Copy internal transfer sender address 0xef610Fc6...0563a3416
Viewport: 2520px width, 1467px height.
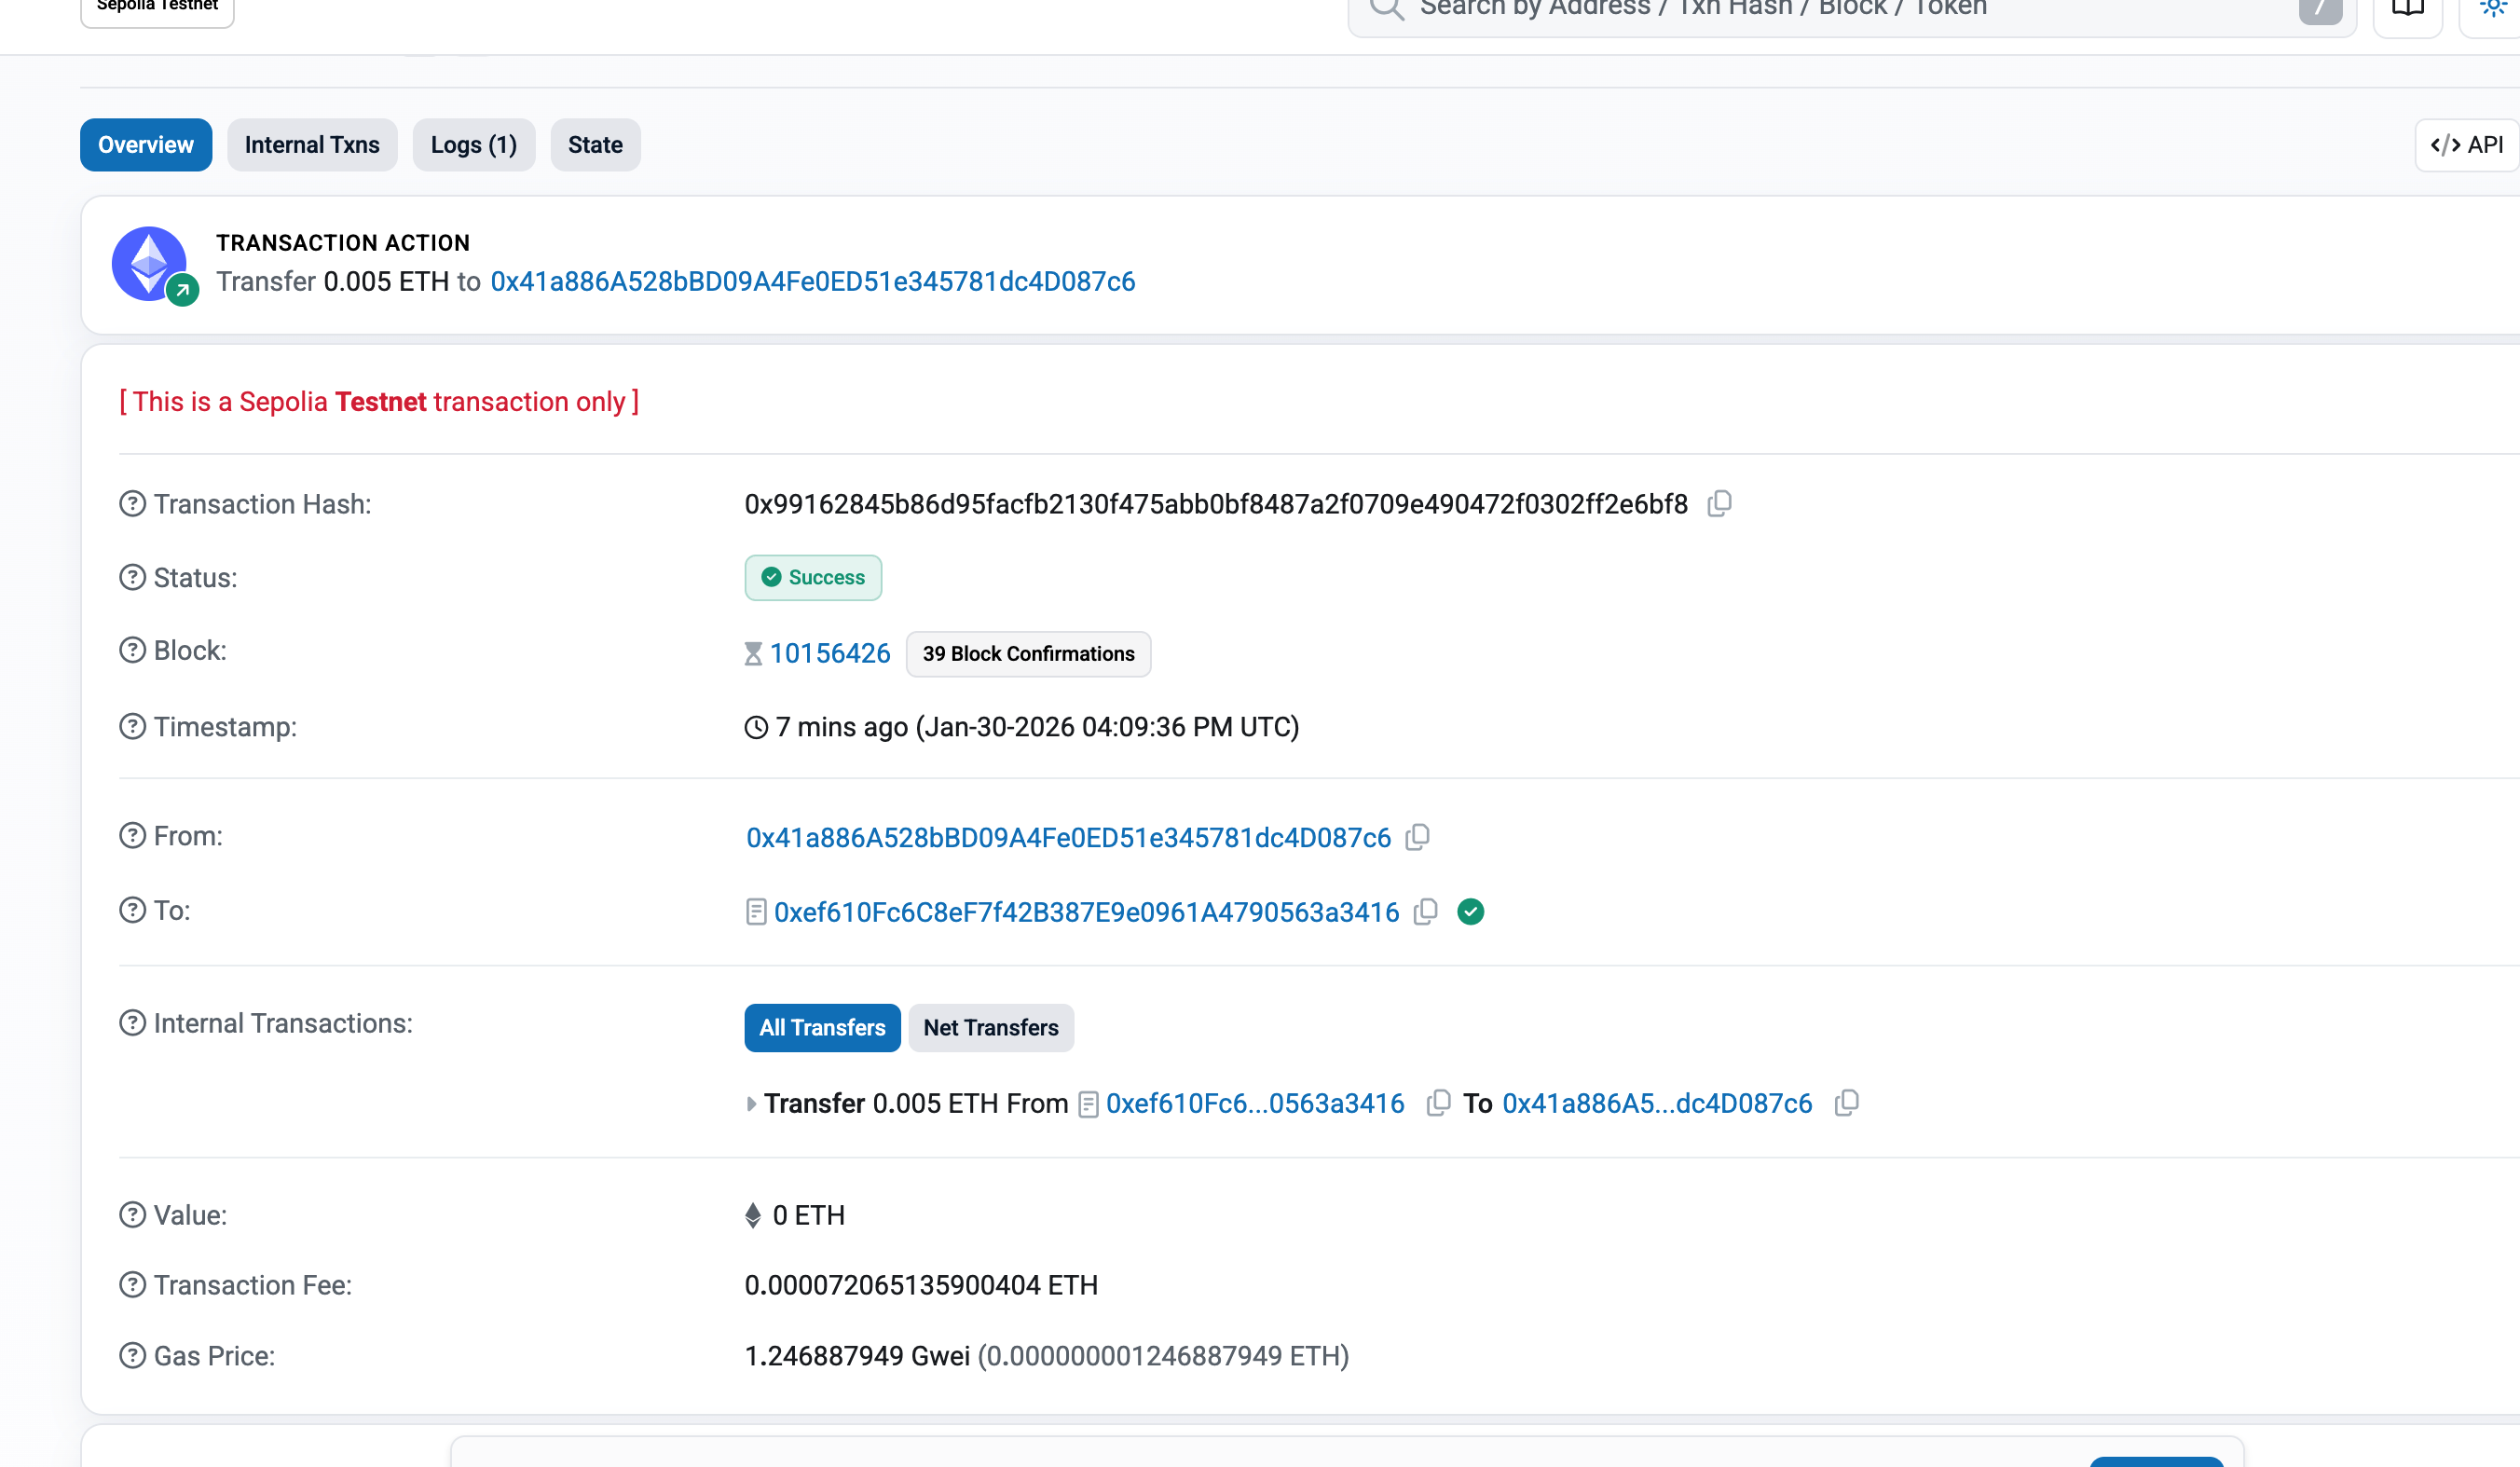[x=1438, y=1103]
